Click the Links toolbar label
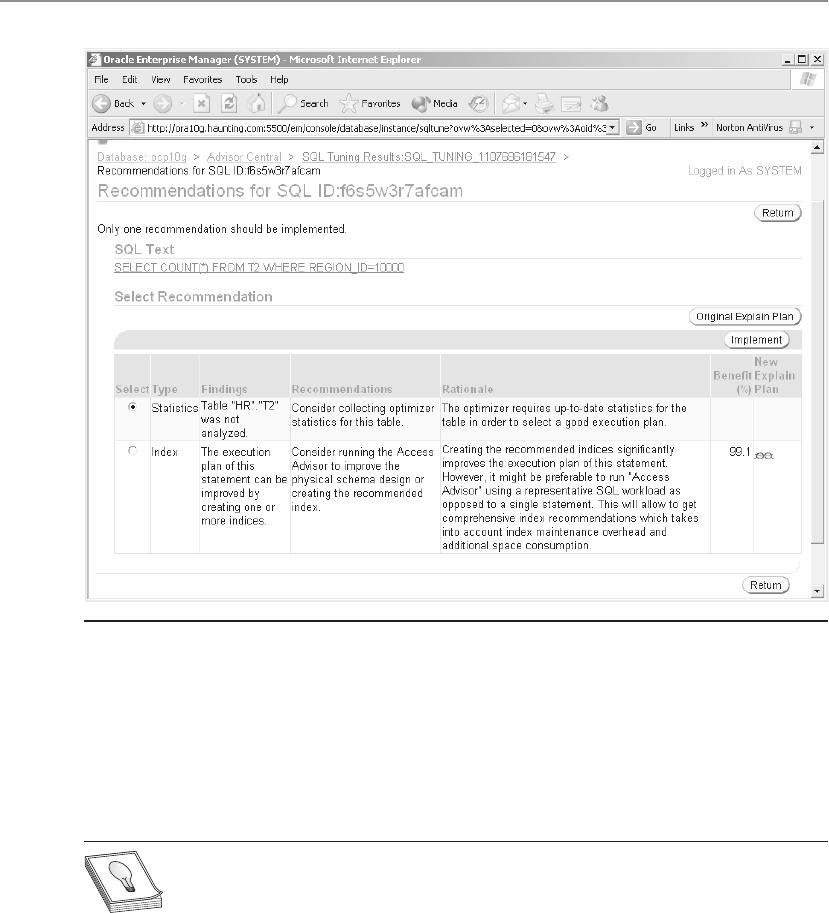Viewport: 829px width, 913px height. click(x=684, y=128)
